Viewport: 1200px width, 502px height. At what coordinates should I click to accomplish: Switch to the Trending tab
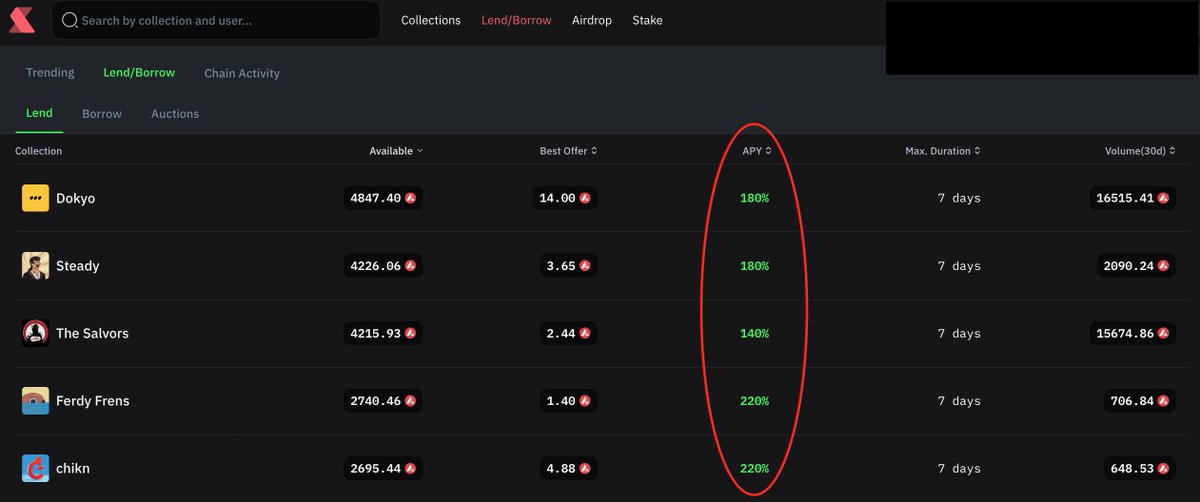tap(50, 73)
